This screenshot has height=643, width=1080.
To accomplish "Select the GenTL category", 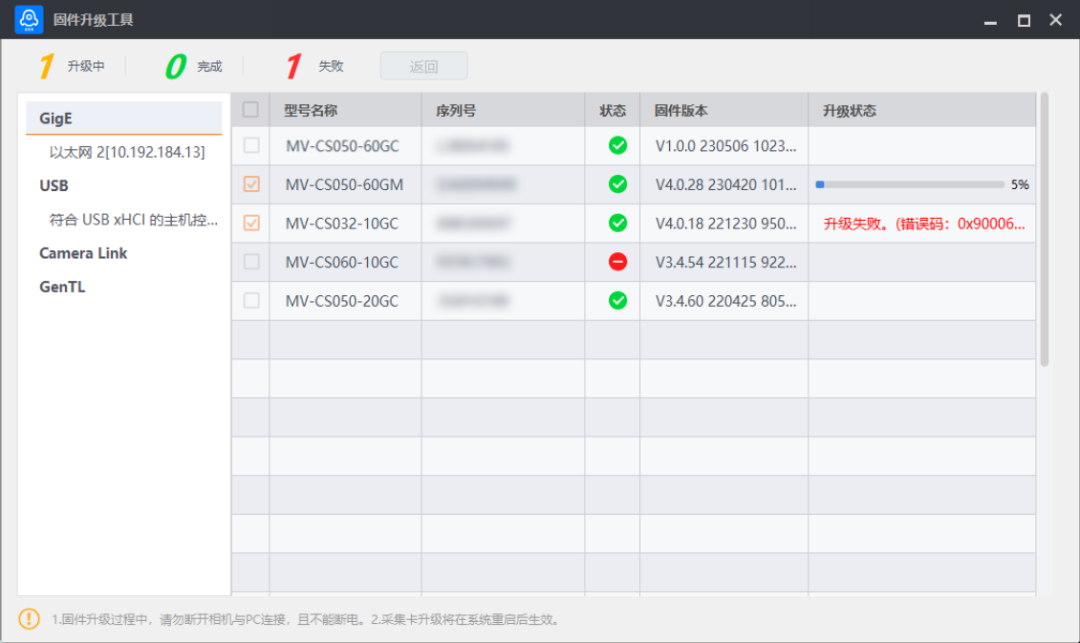I will click(62, 287).
